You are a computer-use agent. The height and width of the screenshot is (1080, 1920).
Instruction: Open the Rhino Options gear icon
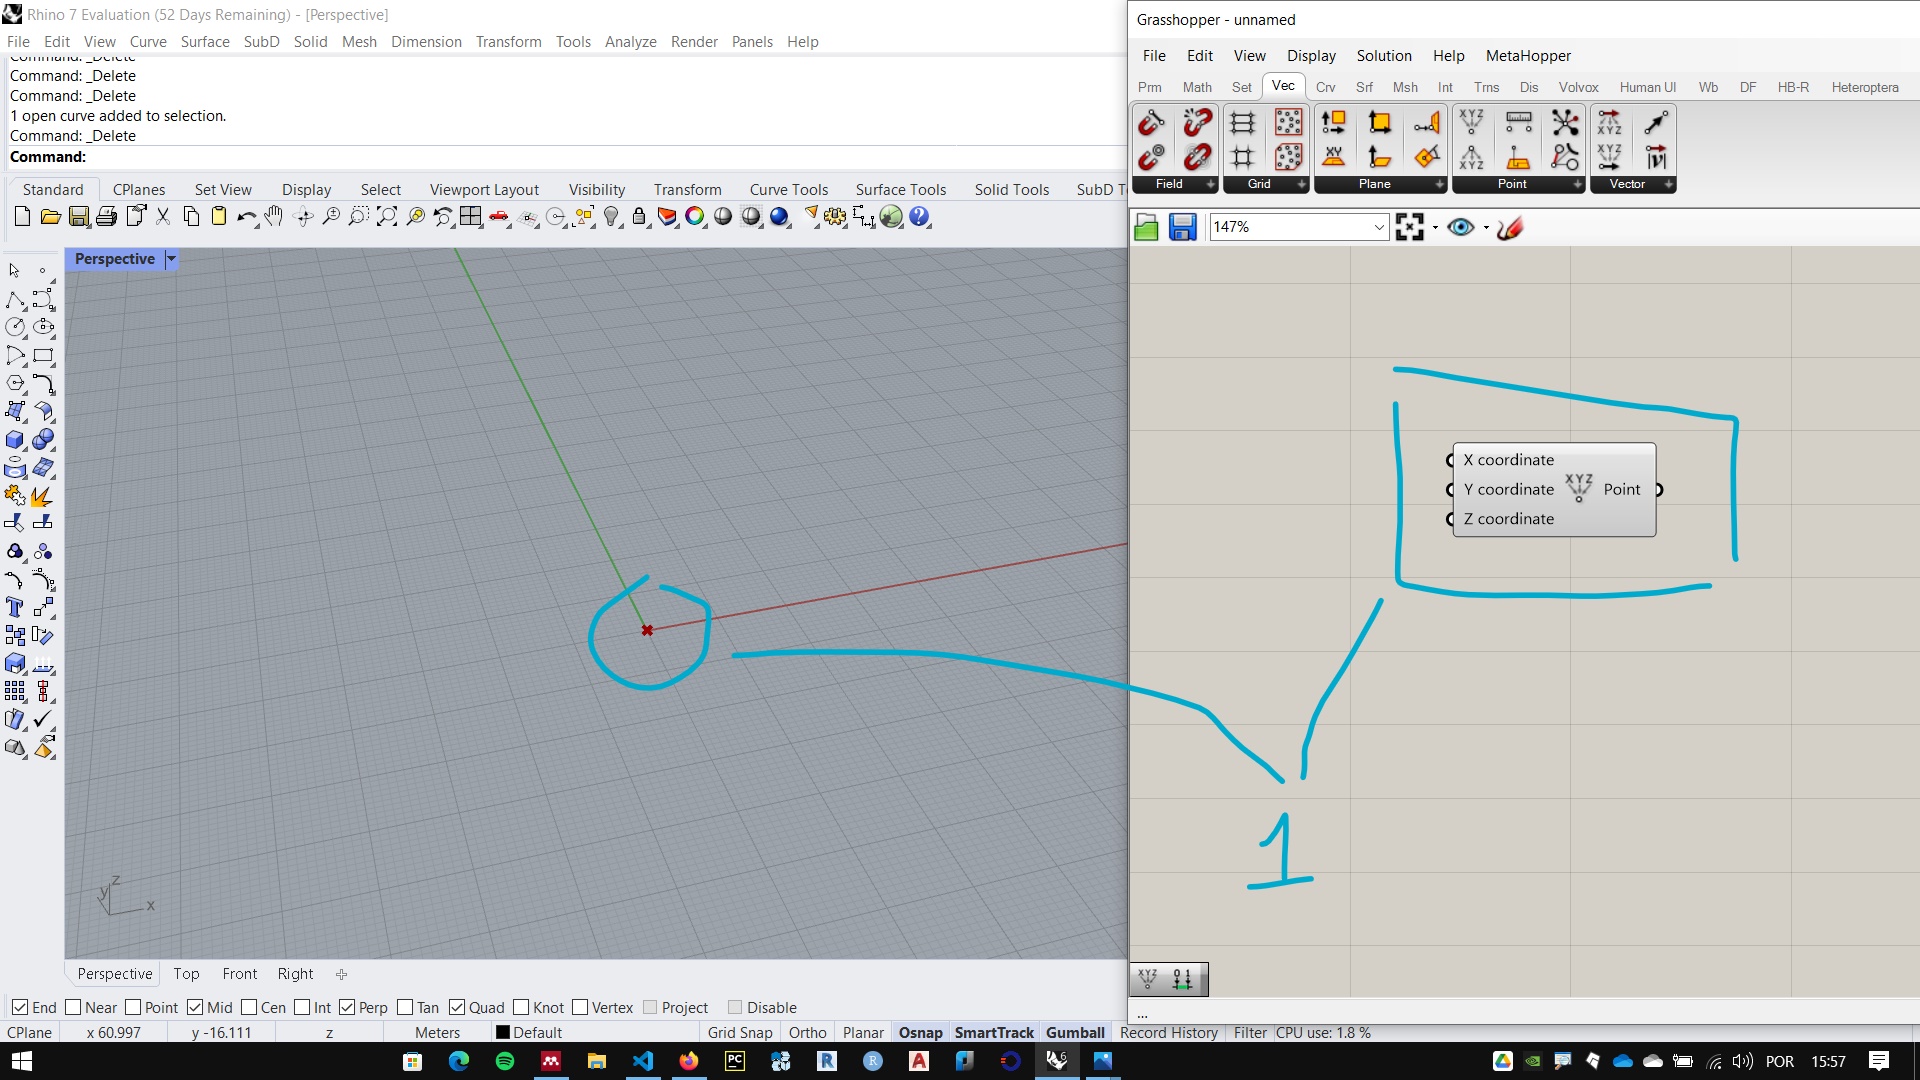click(x=835, y=217)
